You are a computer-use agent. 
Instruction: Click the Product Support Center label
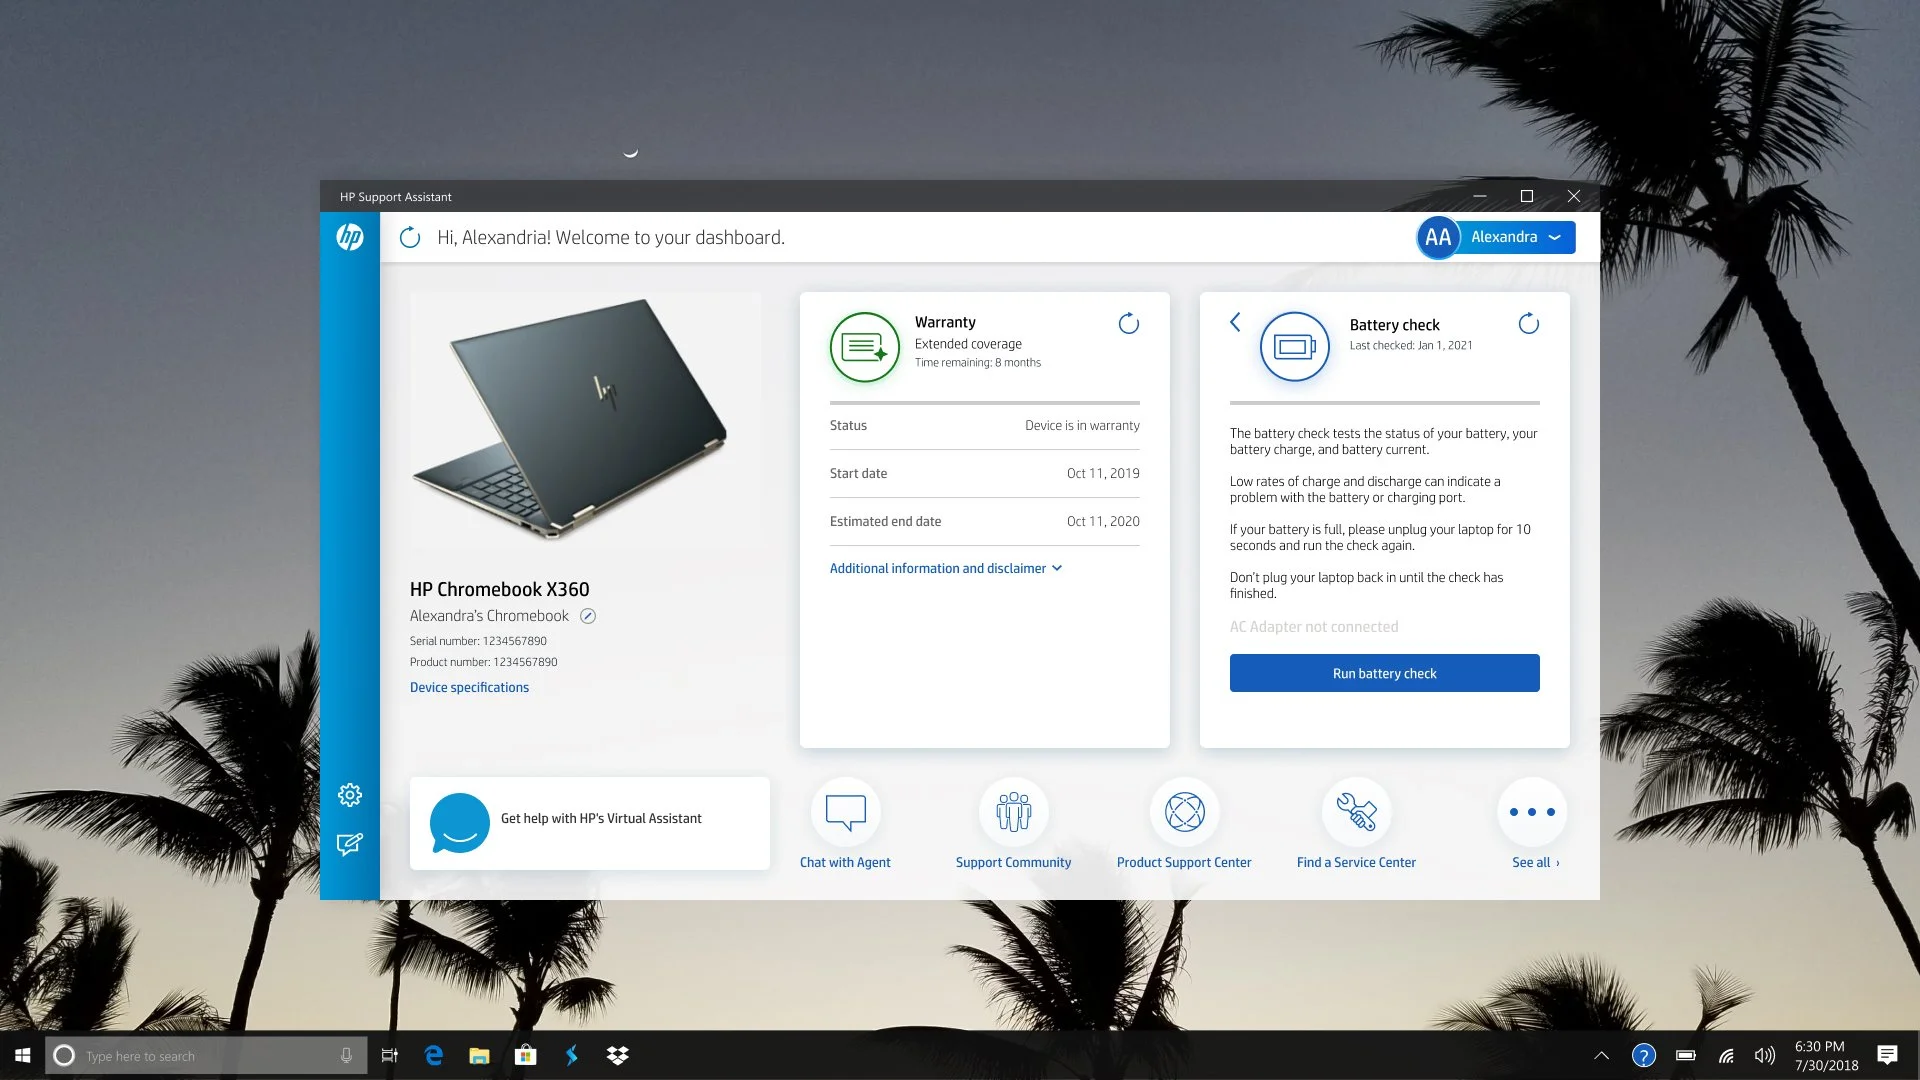coord(1184,862)
